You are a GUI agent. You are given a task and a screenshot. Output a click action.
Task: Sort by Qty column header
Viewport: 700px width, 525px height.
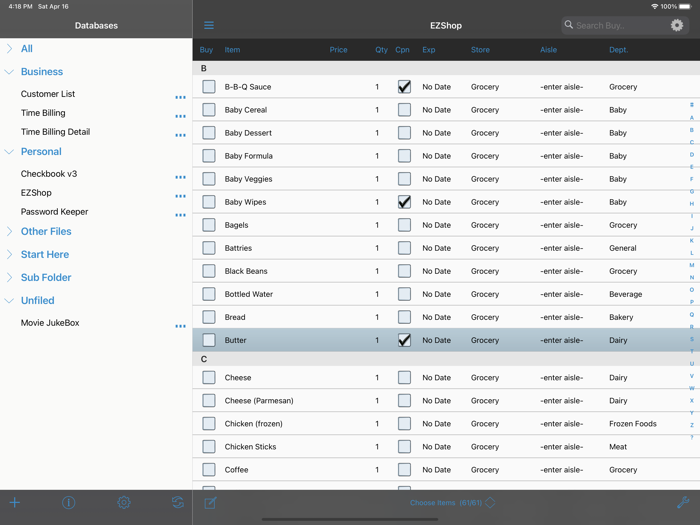[381, 50]
